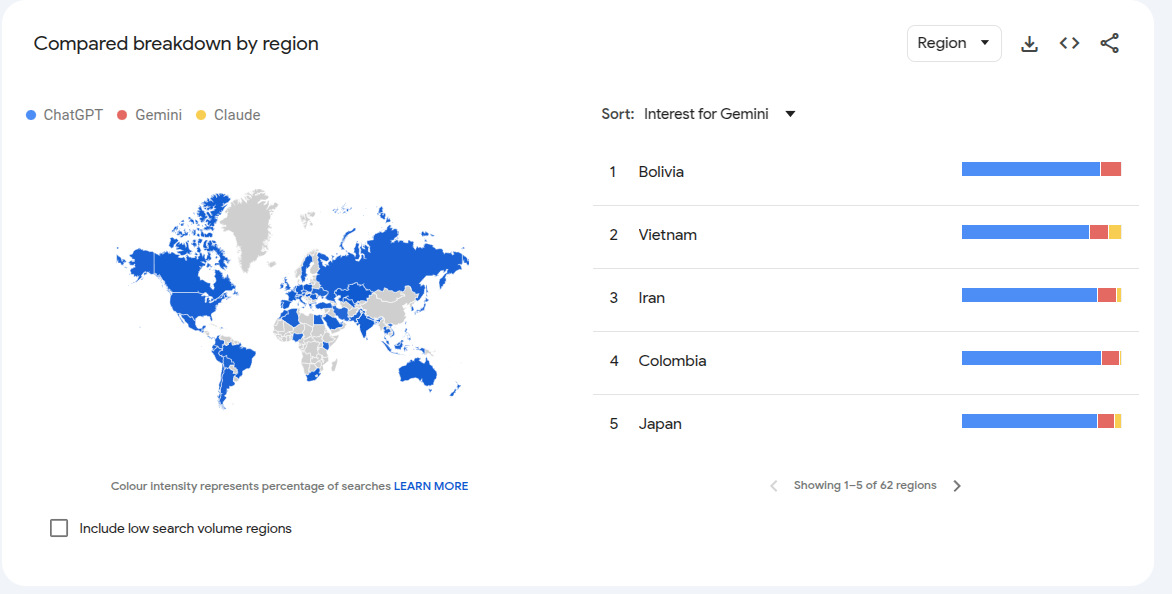The width and height of the screenshot is (1172, 594).
Task: Click the blue ChatGPT legend dot
Action: pyautogui.click(x=31, y=115)
